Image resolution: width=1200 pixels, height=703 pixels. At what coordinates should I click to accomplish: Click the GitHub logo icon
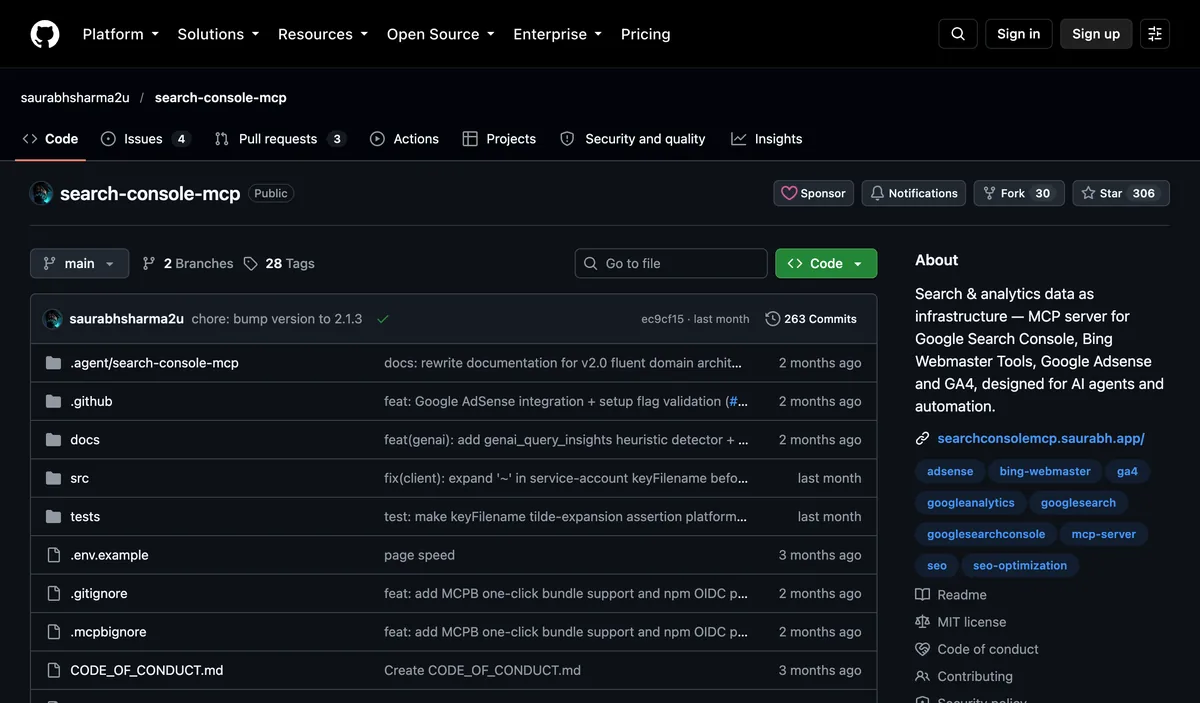coord(45,34)
